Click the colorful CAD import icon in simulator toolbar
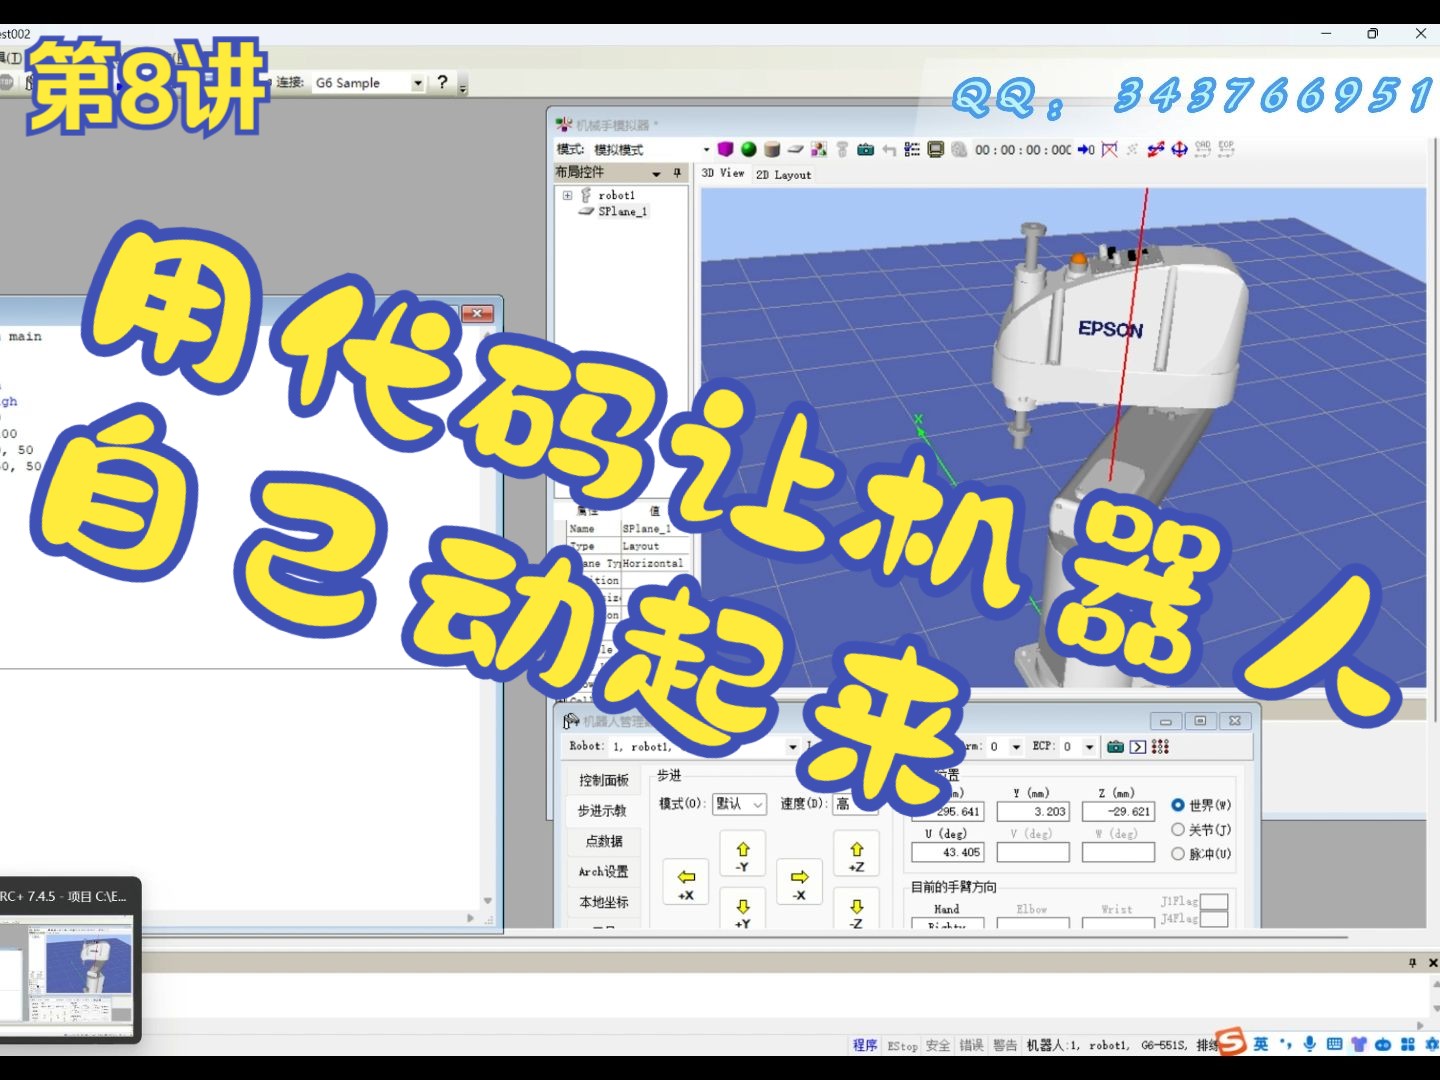1440x1080 pixels. coord(819,150)
